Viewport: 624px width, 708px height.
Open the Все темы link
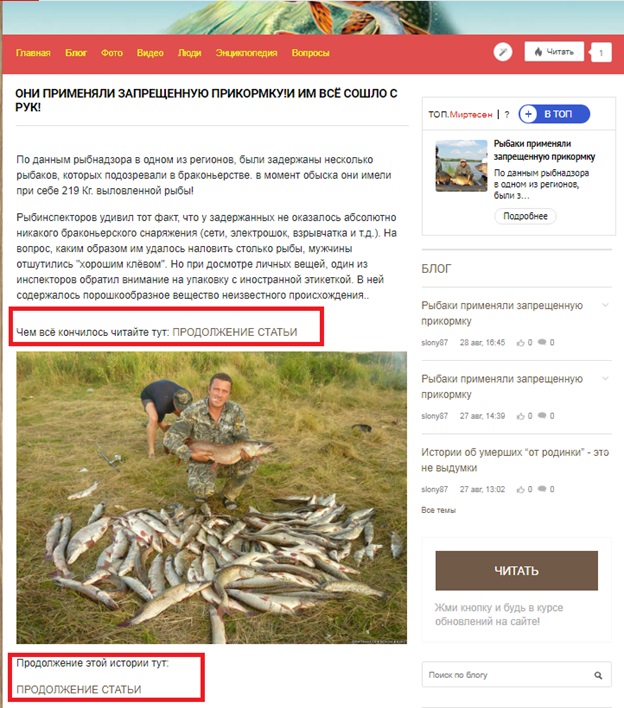(438, 510)
